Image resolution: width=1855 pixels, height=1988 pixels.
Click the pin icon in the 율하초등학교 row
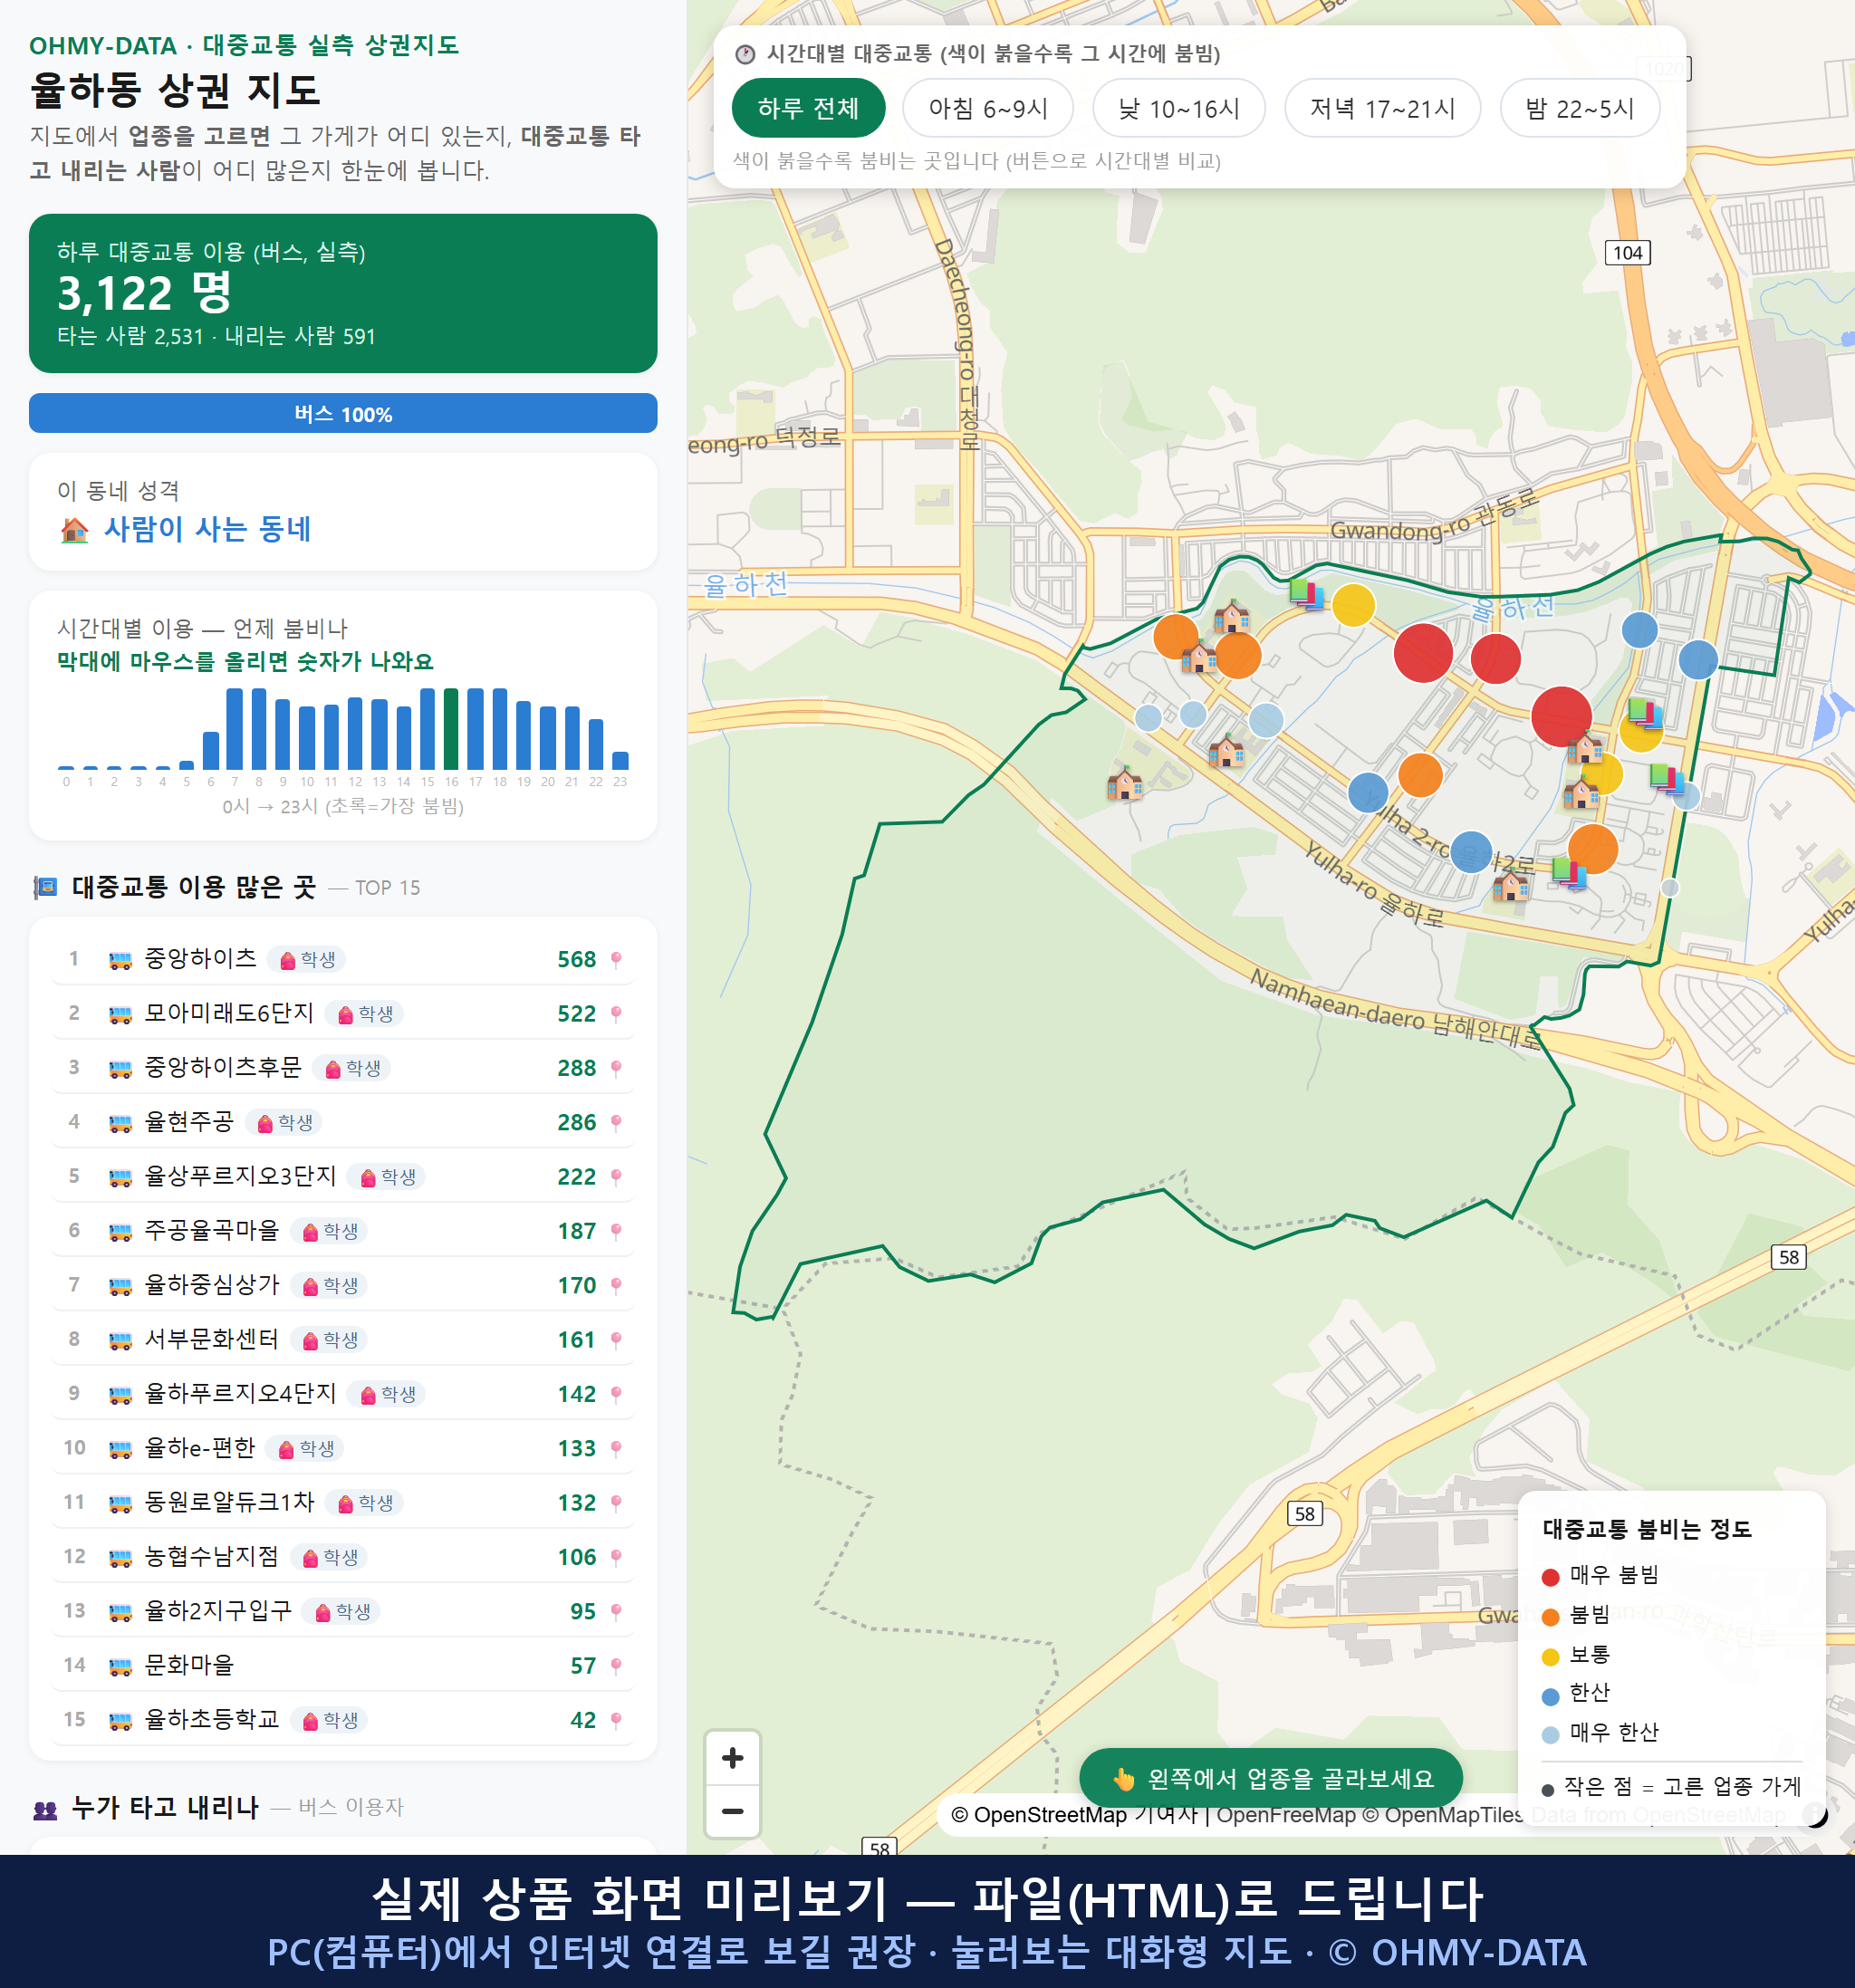616,1720
